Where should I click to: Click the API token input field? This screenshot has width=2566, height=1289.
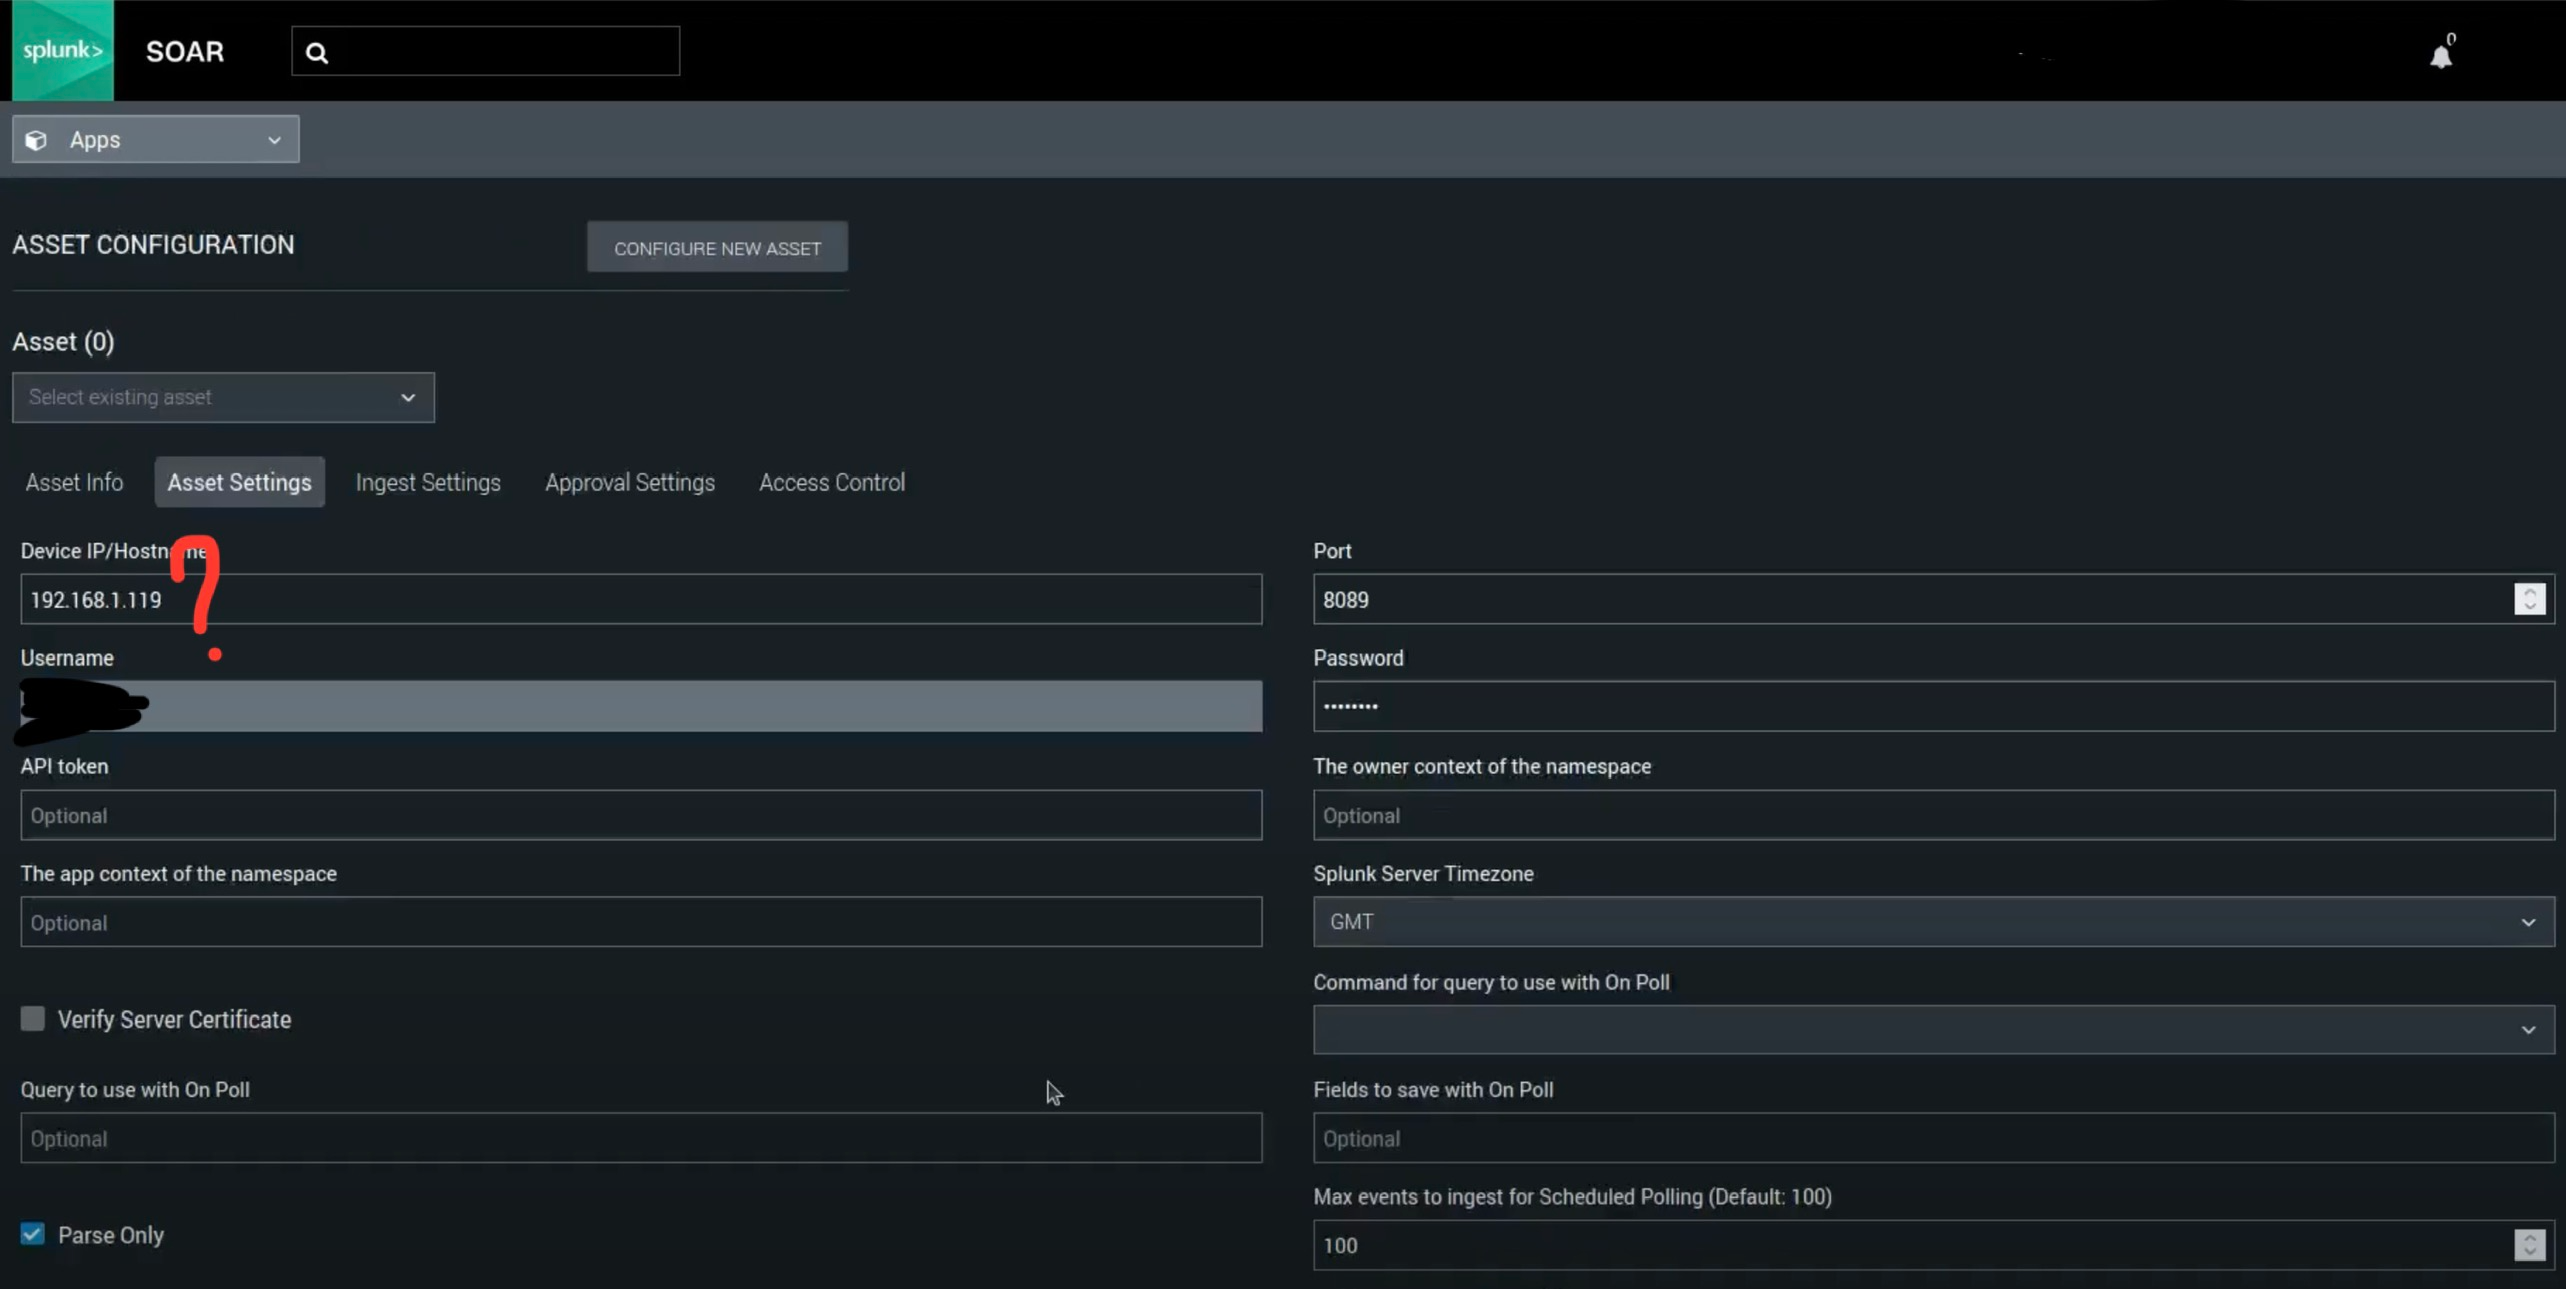pos(640,815)
